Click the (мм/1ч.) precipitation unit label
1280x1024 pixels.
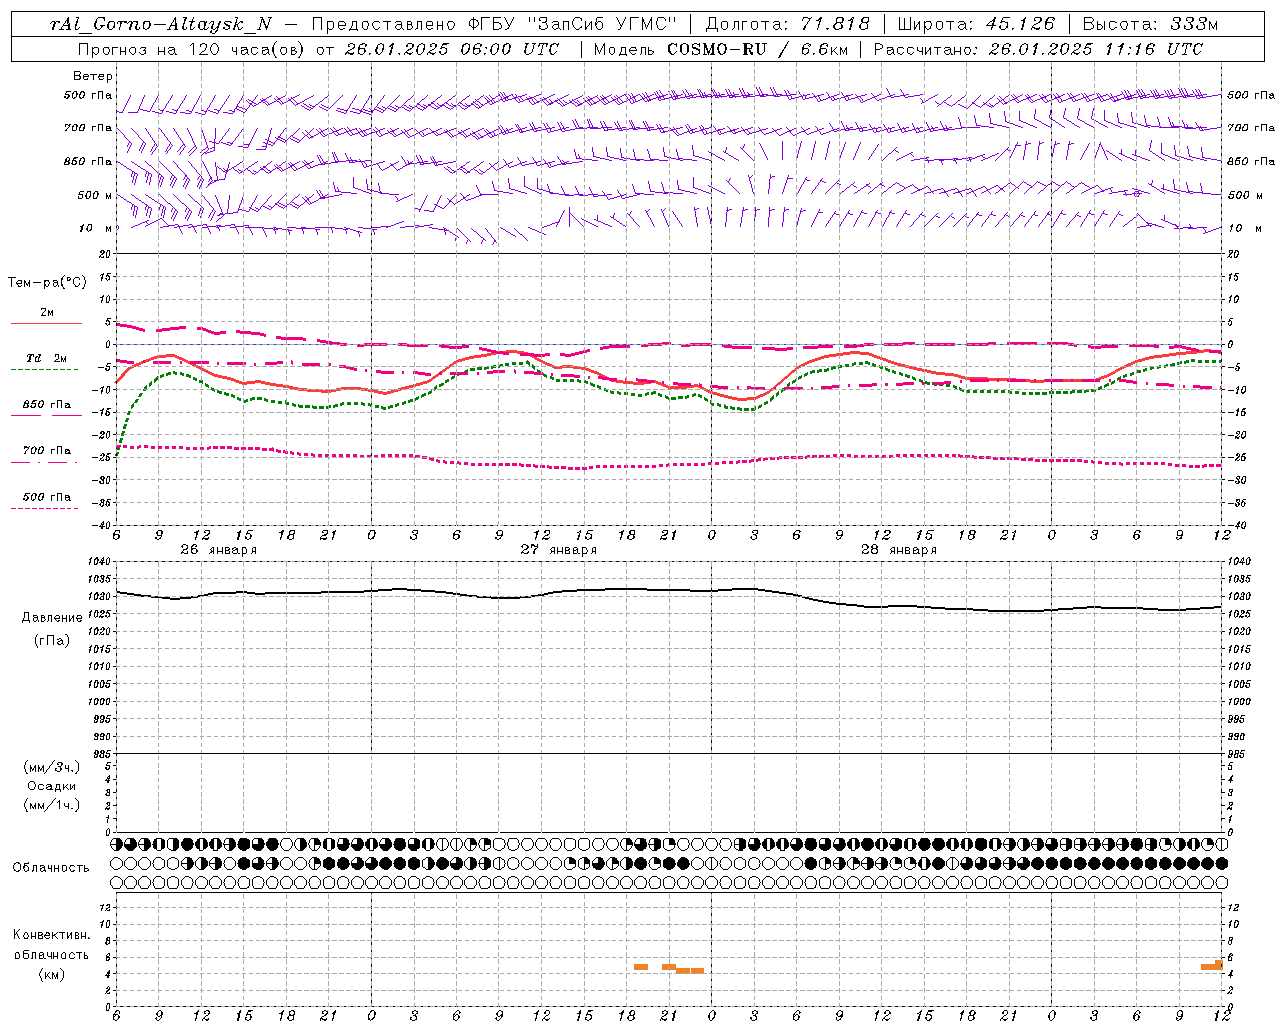coord(52,805)
